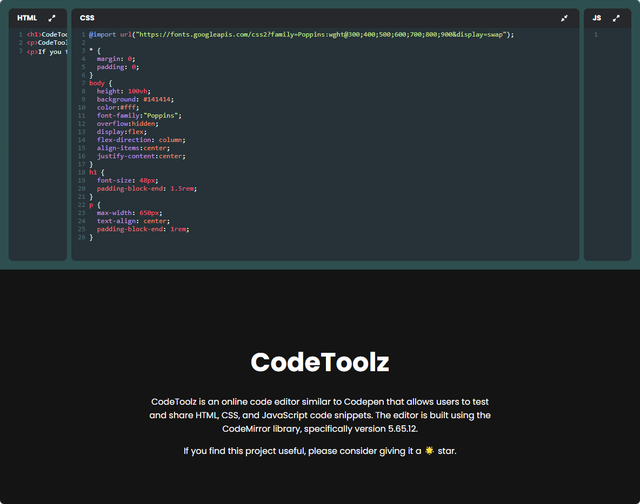640x504 pixels.
Task: Click the CodeToolz heading in preview
Action: [x=320, y=362]
